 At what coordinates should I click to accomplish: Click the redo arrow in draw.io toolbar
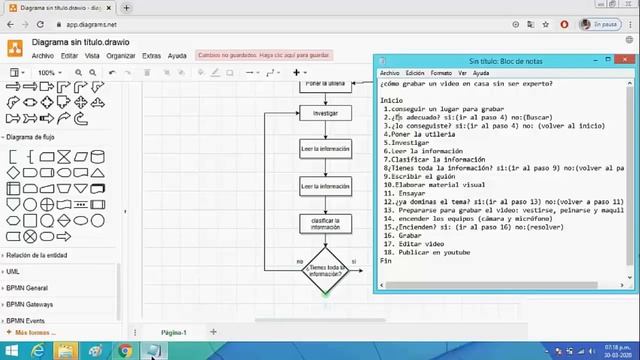point(127,73)
